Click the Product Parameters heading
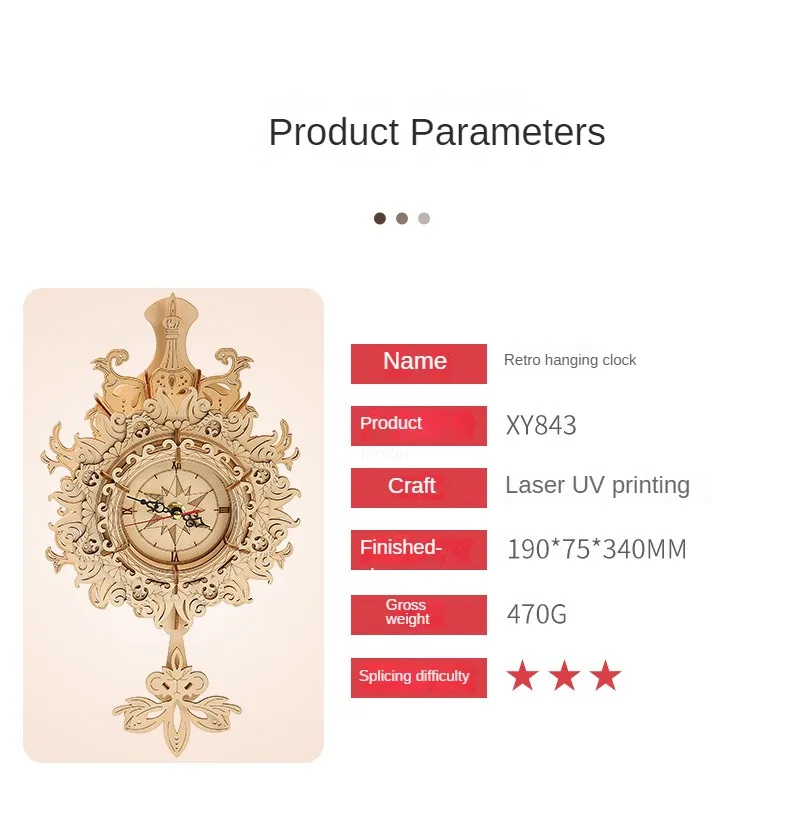This screenshot has width=800, height=818. pyautogui.click(x=437, y=132)
